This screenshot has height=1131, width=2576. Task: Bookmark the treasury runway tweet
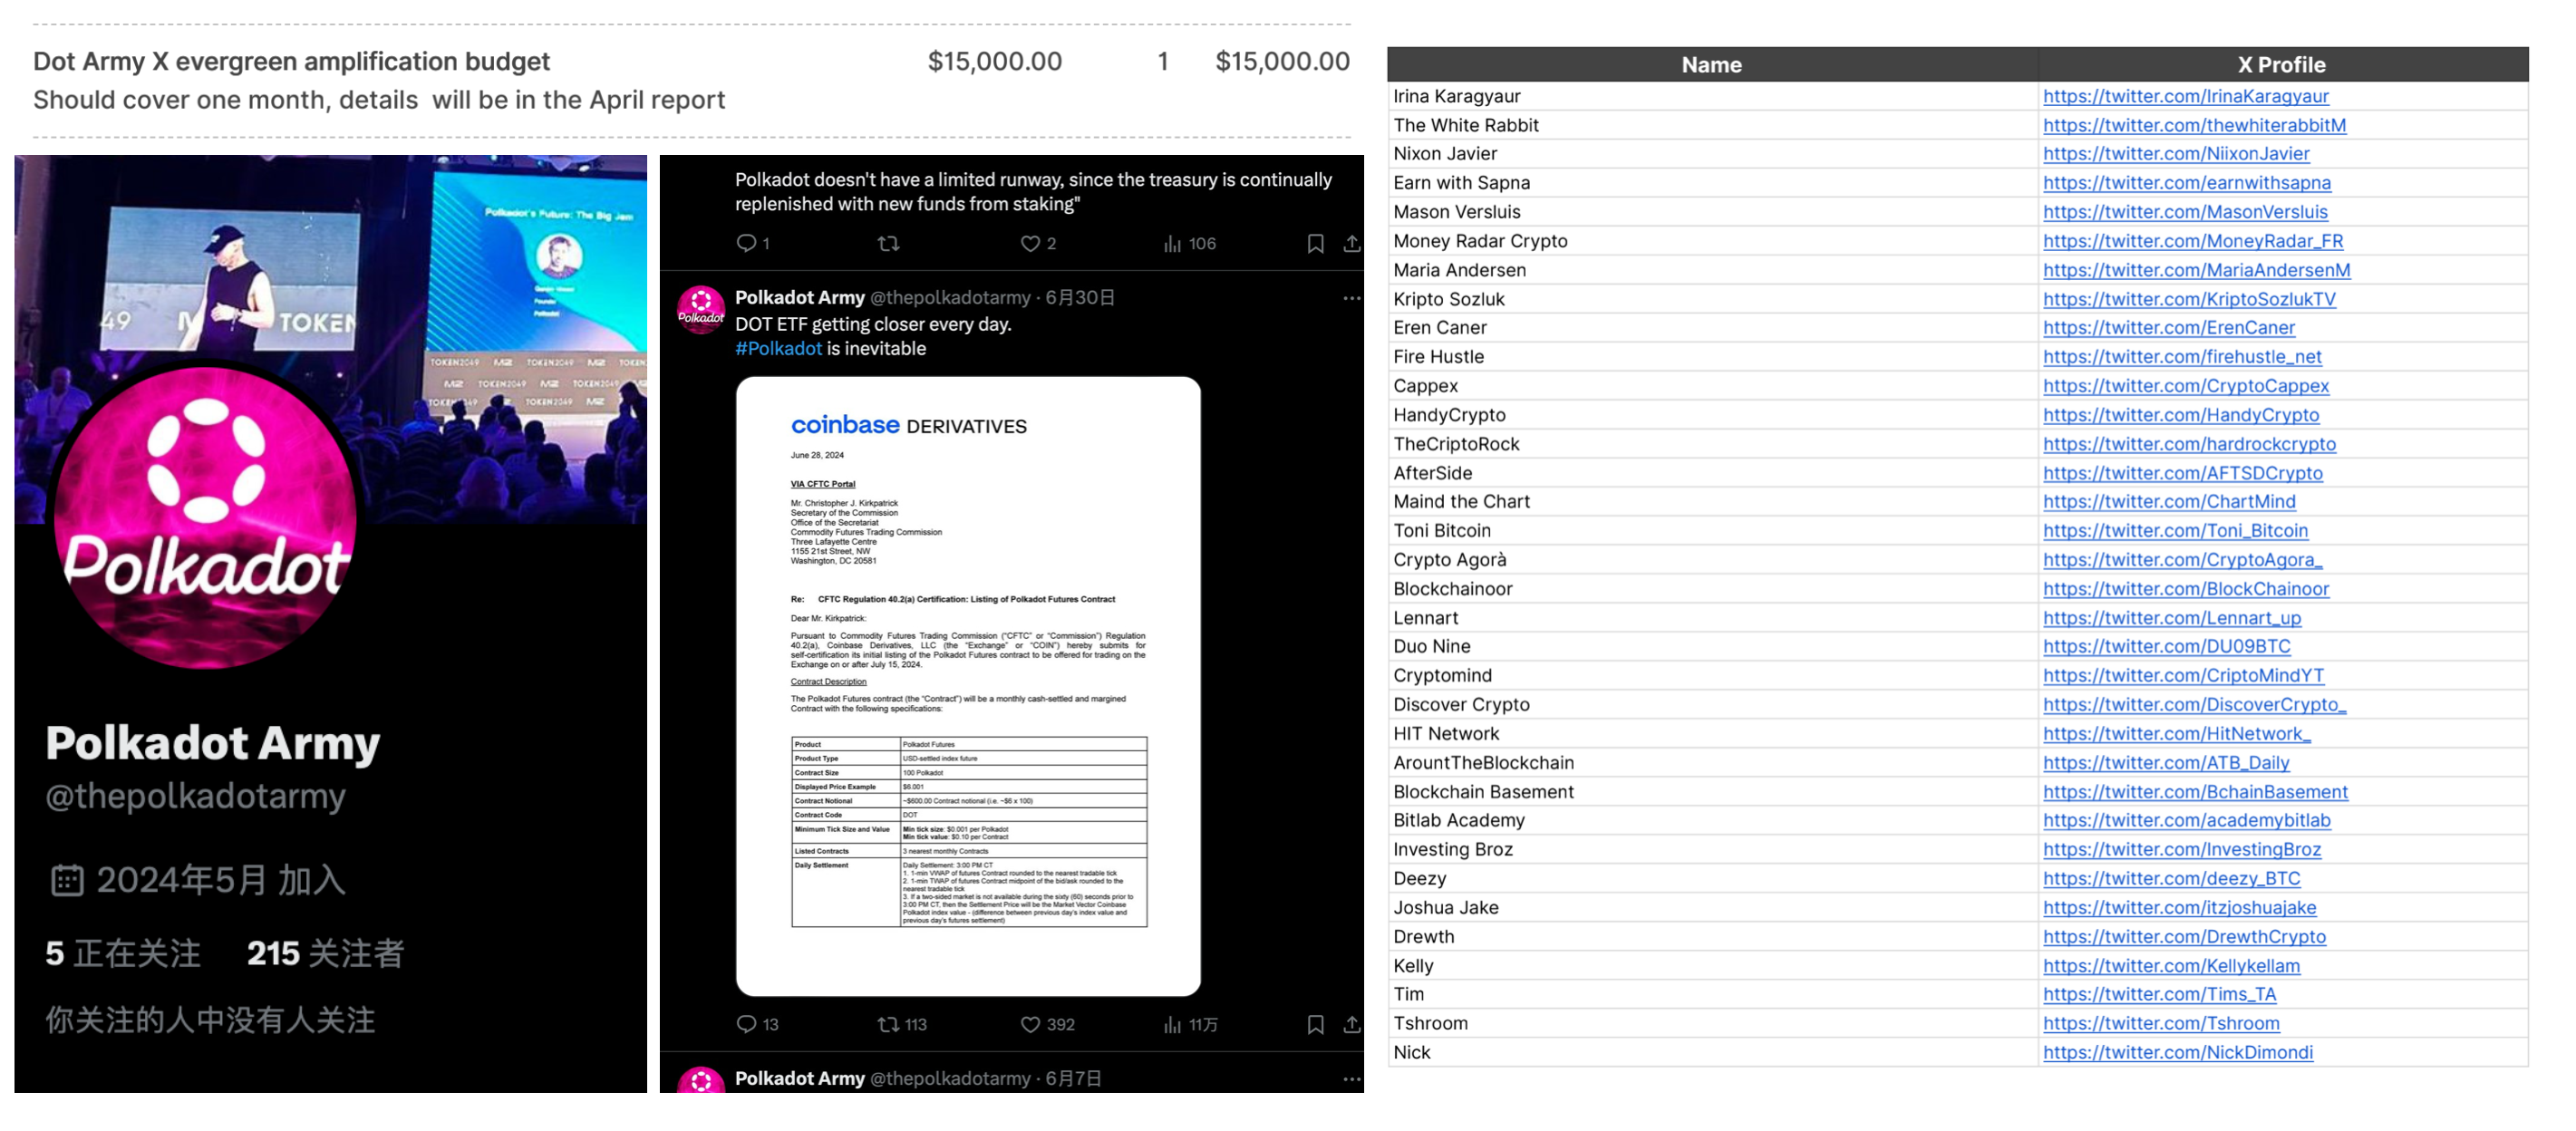(1315, 243)
